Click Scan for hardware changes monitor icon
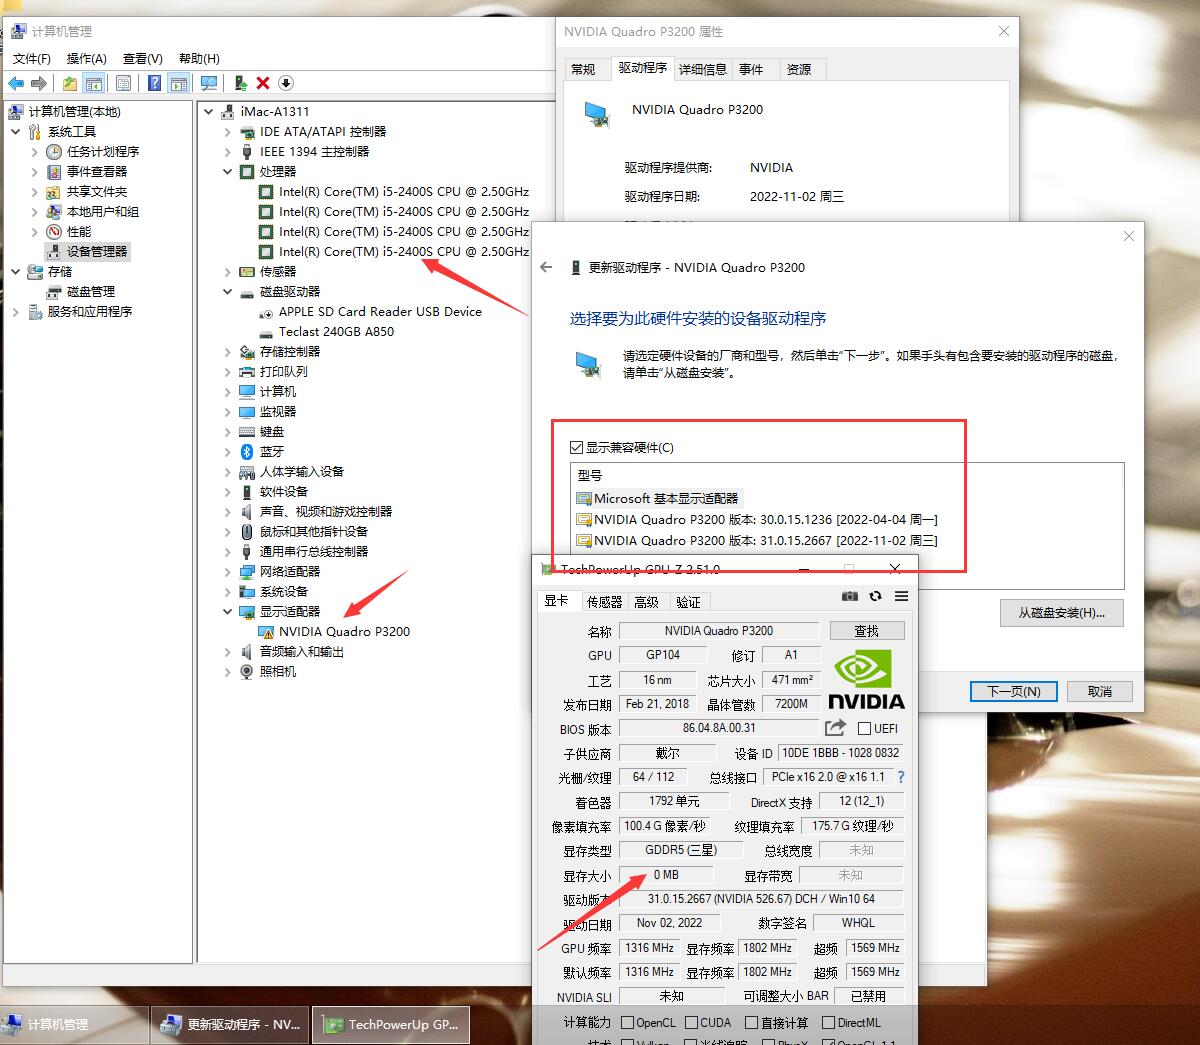This screenshot has height=1045, width=1200. click(x=209, y=83)
